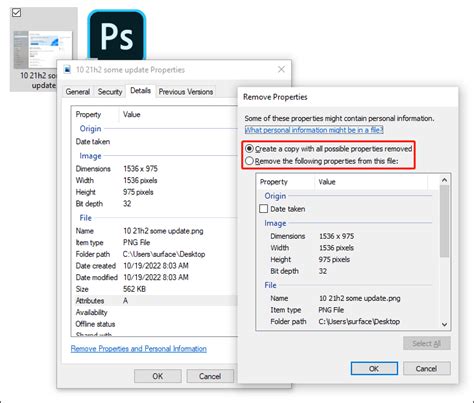Screen dimensions: 474x403
Task: Choose Remove the following properties from this file
Action: [322, 161]
